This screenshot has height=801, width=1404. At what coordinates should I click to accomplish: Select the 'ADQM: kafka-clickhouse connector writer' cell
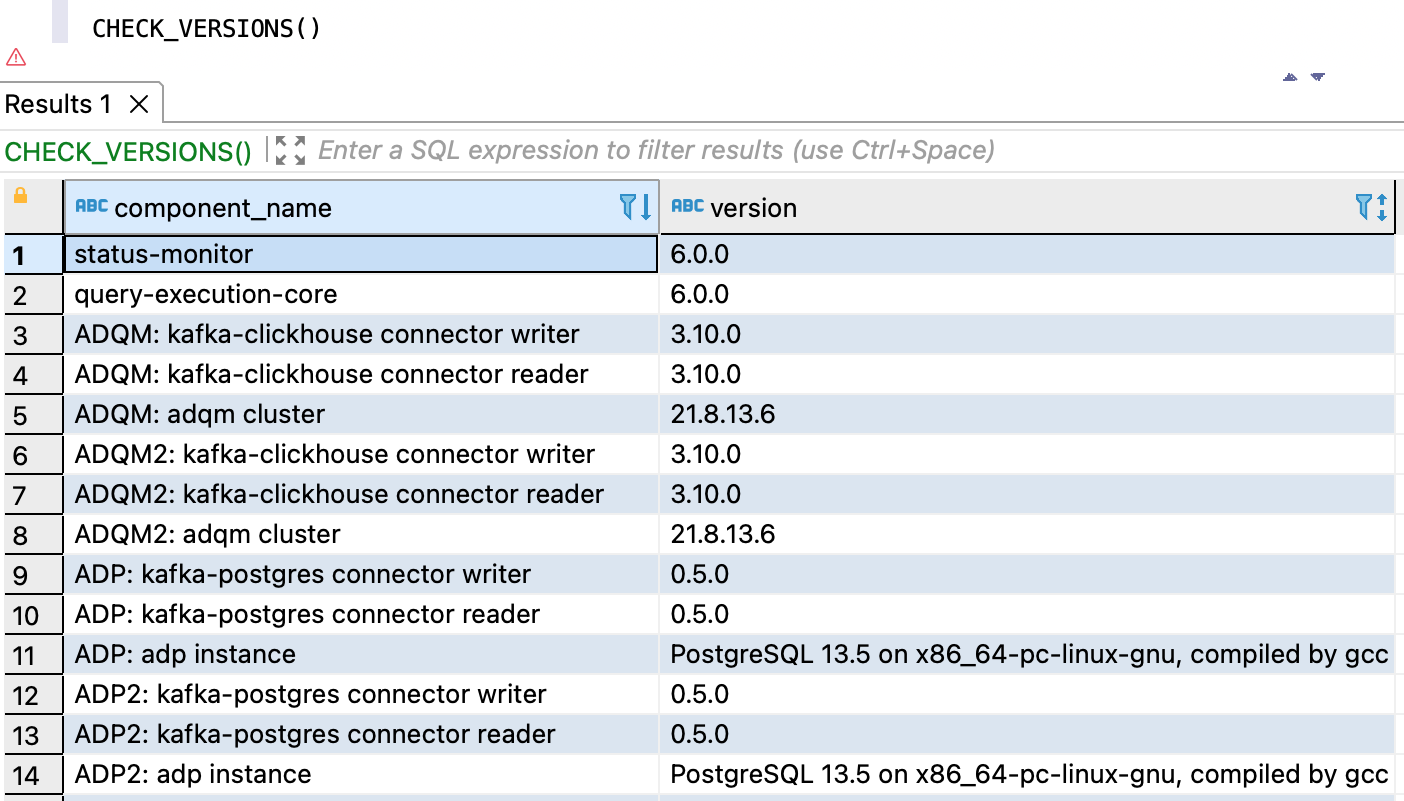coord(361,334)
